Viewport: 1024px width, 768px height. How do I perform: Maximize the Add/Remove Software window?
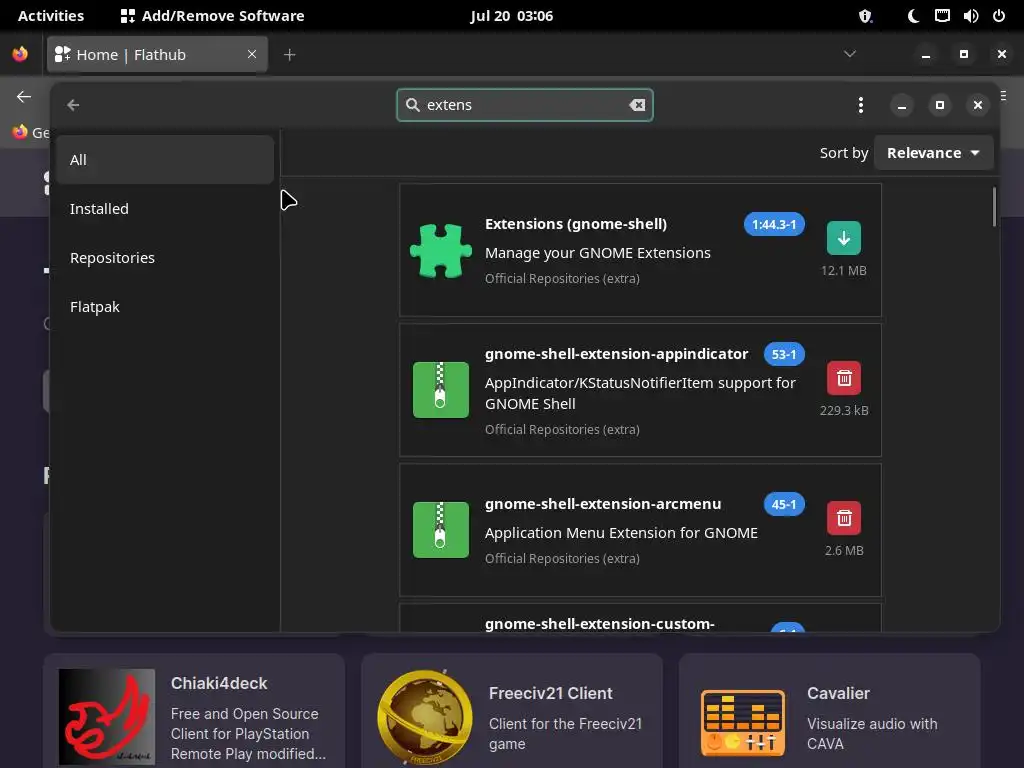[939, 105]
